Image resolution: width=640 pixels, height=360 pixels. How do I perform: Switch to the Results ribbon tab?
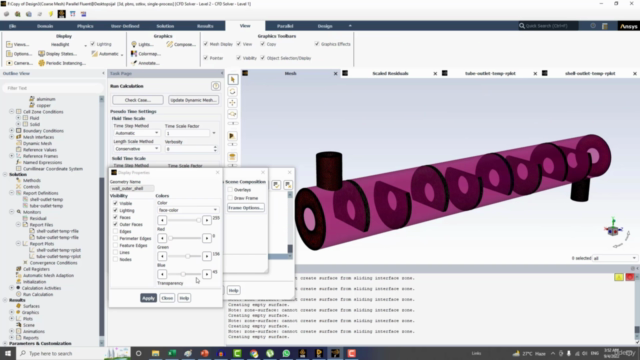click(x=205, y=26)
